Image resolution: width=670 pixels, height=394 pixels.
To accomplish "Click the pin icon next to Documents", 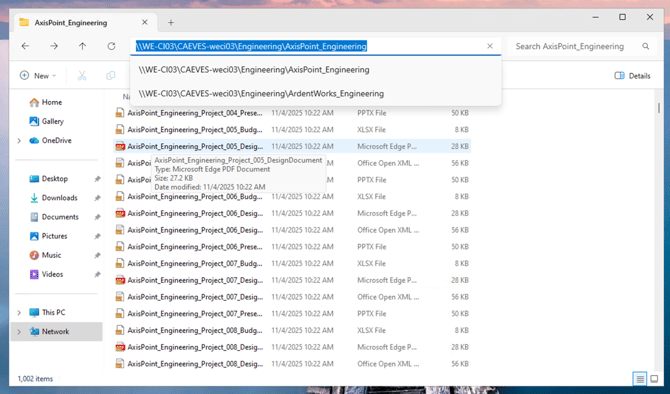I will [97, 217].
